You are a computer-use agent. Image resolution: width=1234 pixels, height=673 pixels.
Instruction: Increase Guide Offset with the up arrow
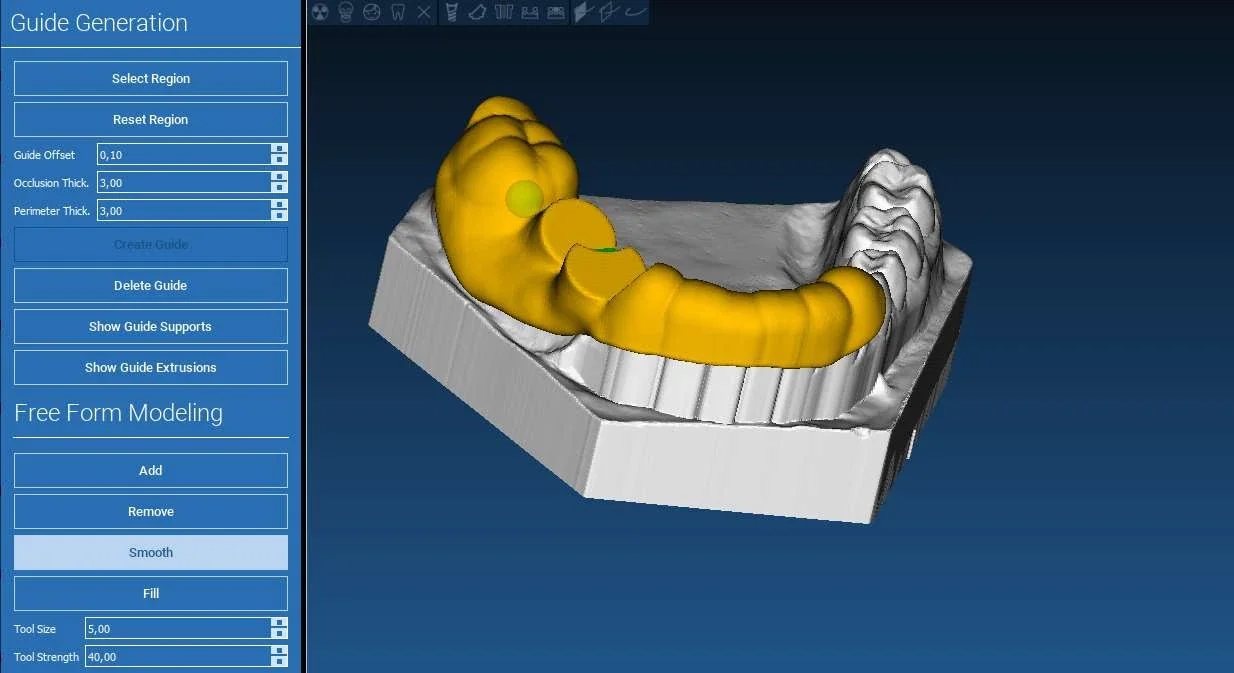pos(280,149)
